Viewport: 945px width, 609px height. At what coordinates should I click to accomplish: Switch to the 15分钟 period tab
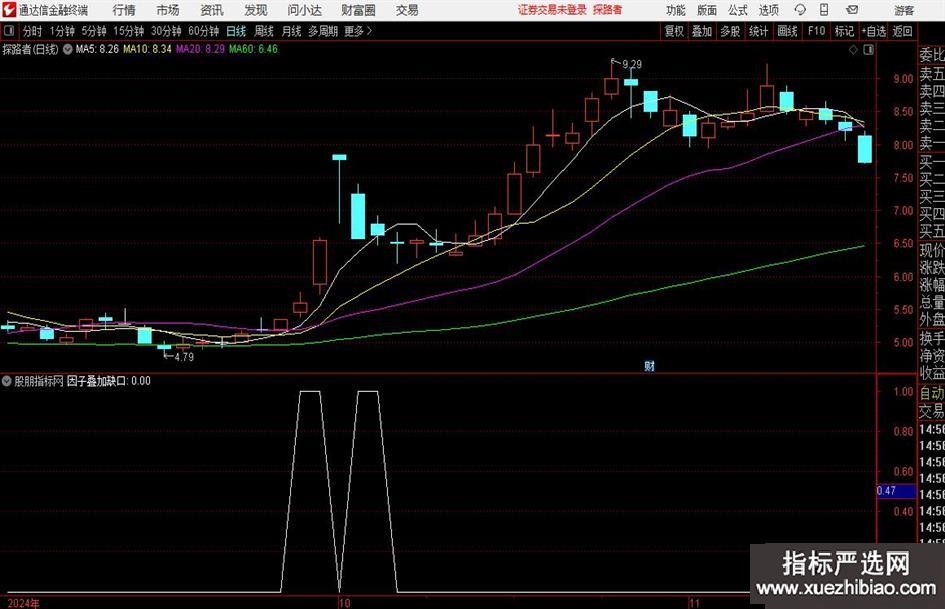129,31
